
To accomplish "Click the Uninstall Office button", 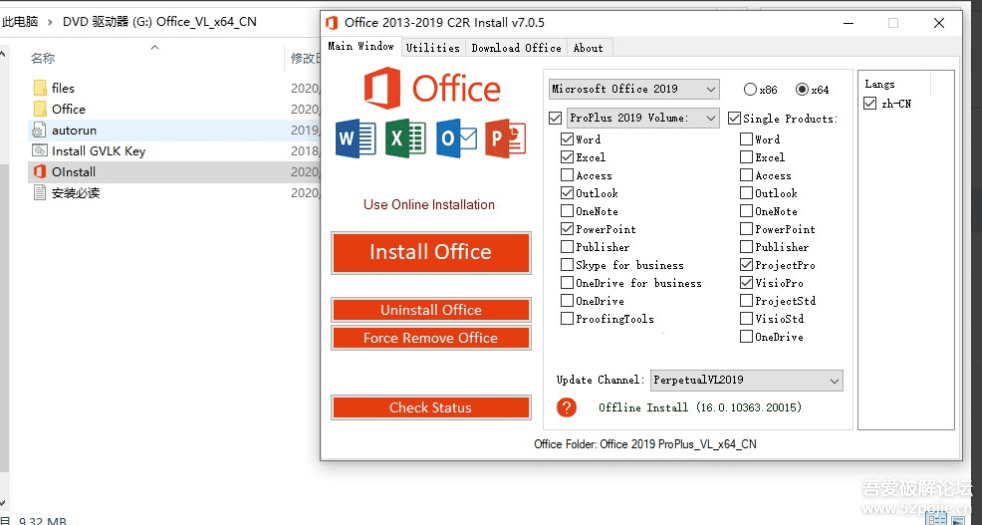I will (x=431, y=310).
